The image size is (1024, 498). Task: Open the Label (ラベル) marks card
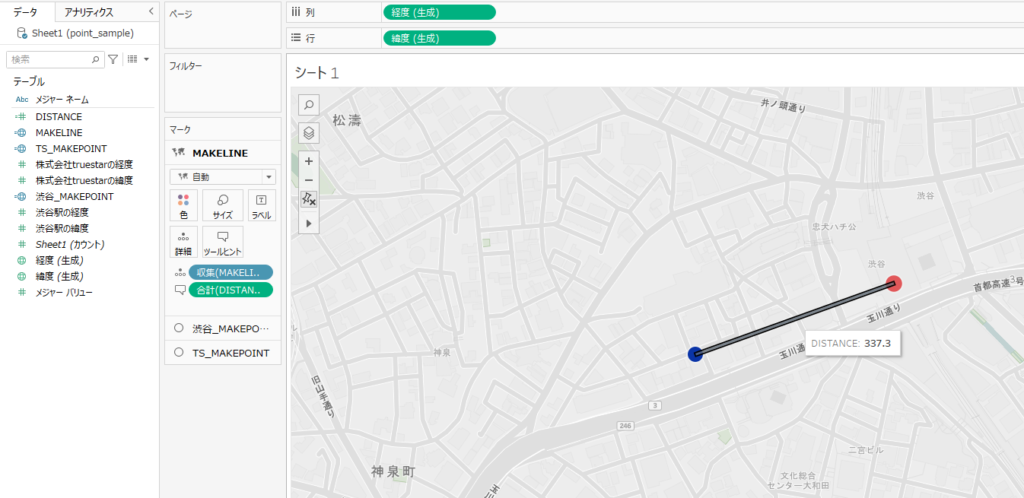(x=261, y=205)
